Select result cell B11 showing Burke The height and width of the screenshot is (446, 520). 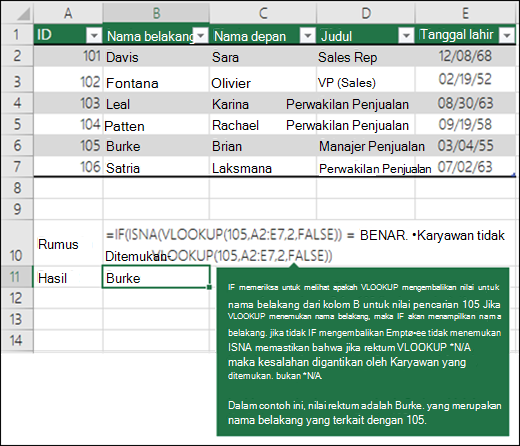tap(156, 277)
